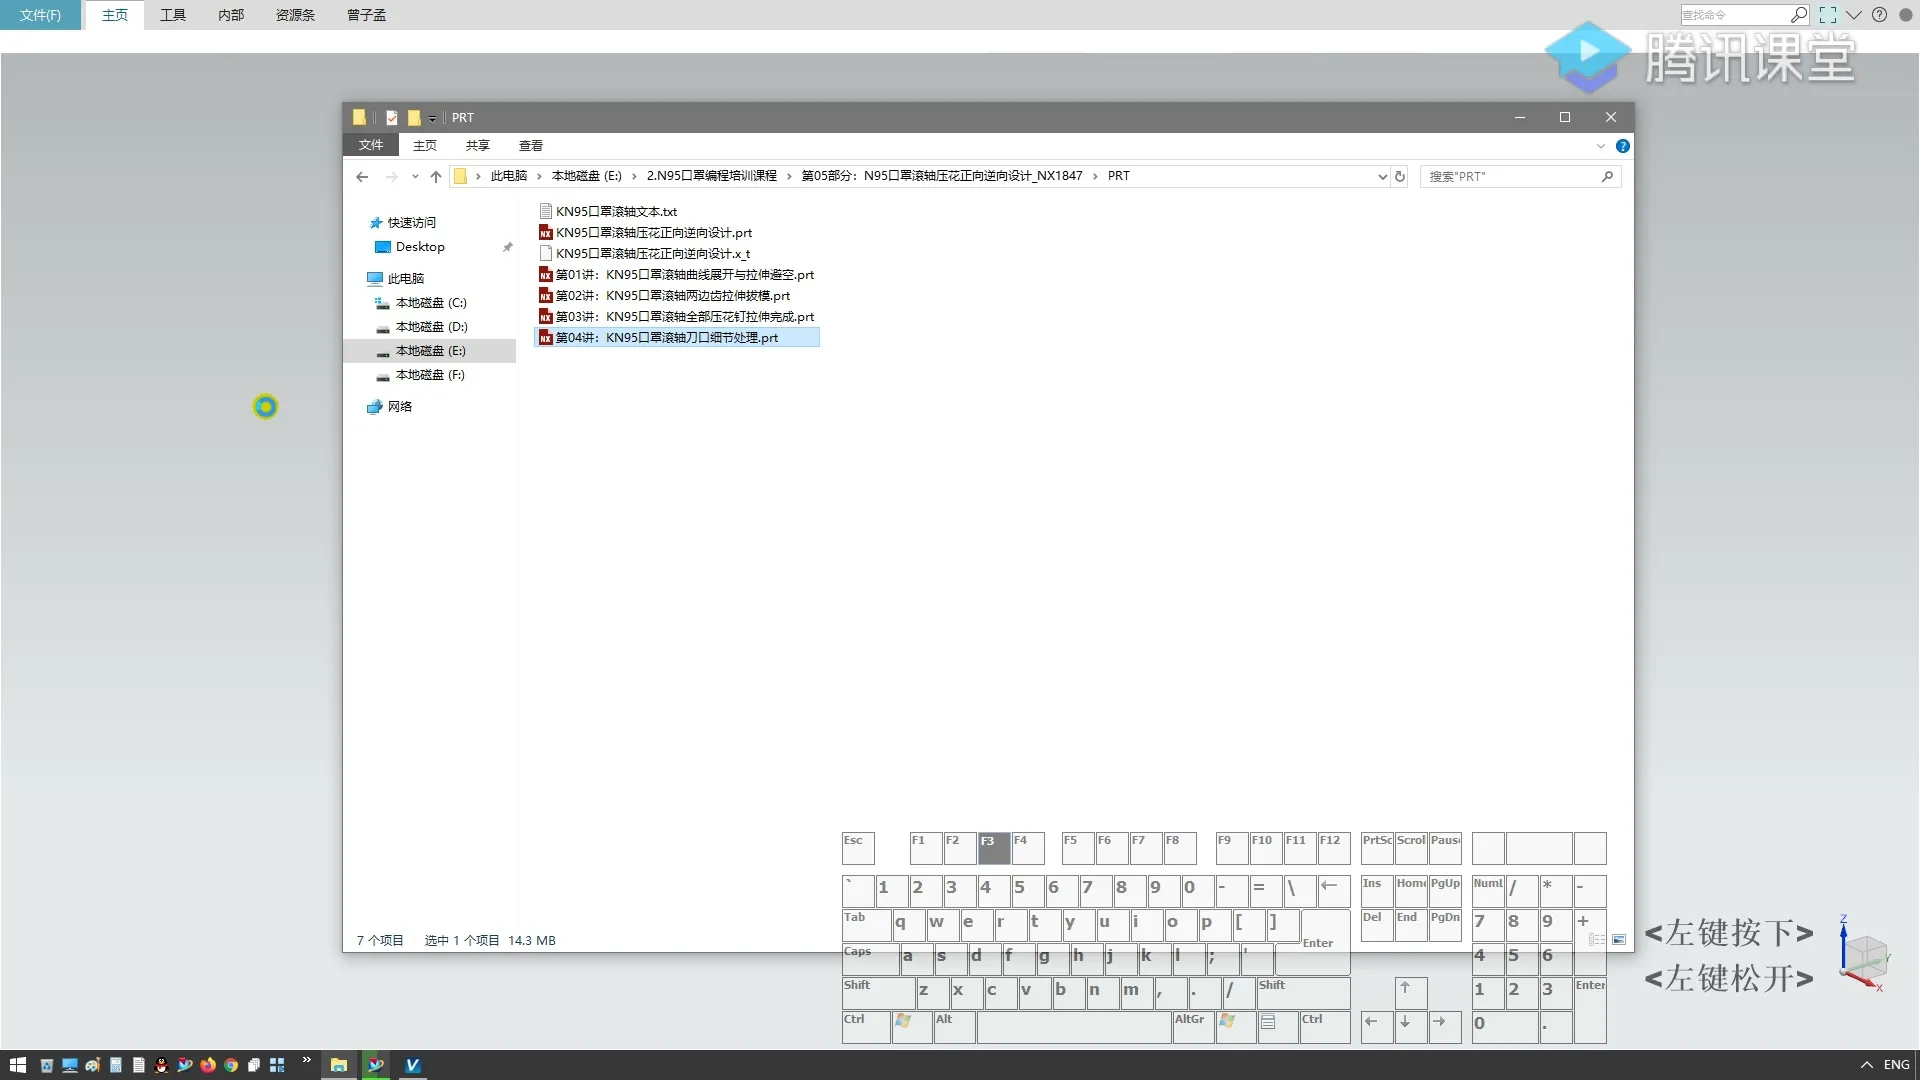This screenshot has height=1080, width=1920.
Task: Switch to details view button
Action: click(x=1597, y=940)
